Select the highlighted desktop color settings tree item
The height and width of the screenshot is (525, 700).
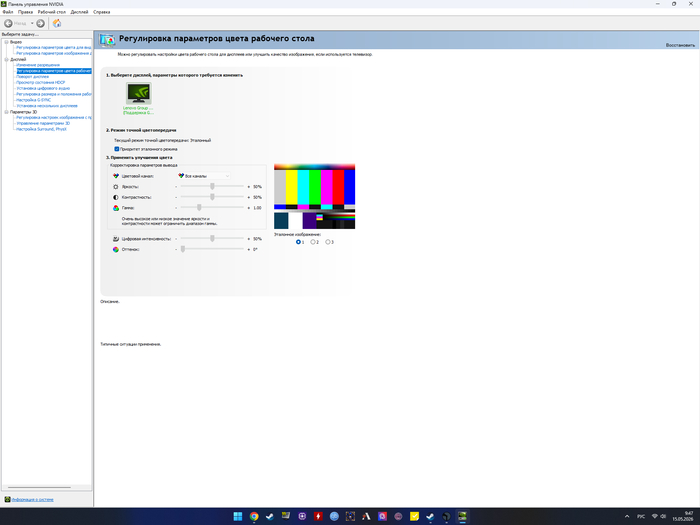click(x=54, y=71)
